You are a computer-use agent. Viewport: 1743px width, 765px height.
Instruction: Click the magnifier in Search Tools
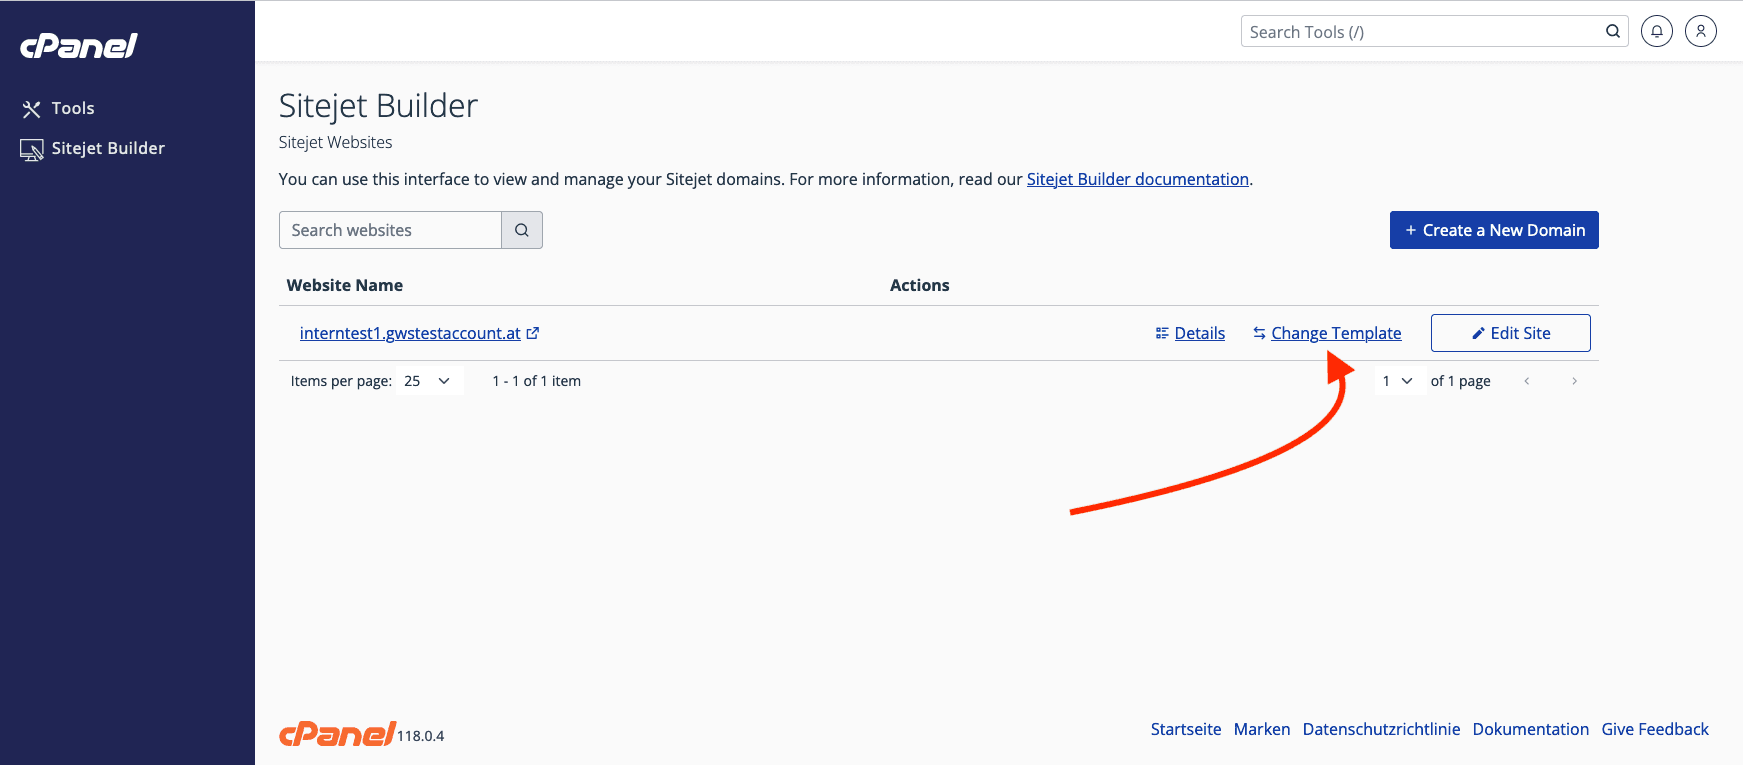1612,32
